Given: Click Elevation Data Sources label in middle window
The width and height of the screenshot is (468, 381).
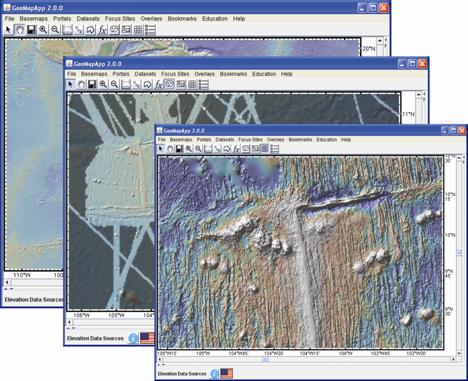Looking at the screenshot, I should 95,338.
